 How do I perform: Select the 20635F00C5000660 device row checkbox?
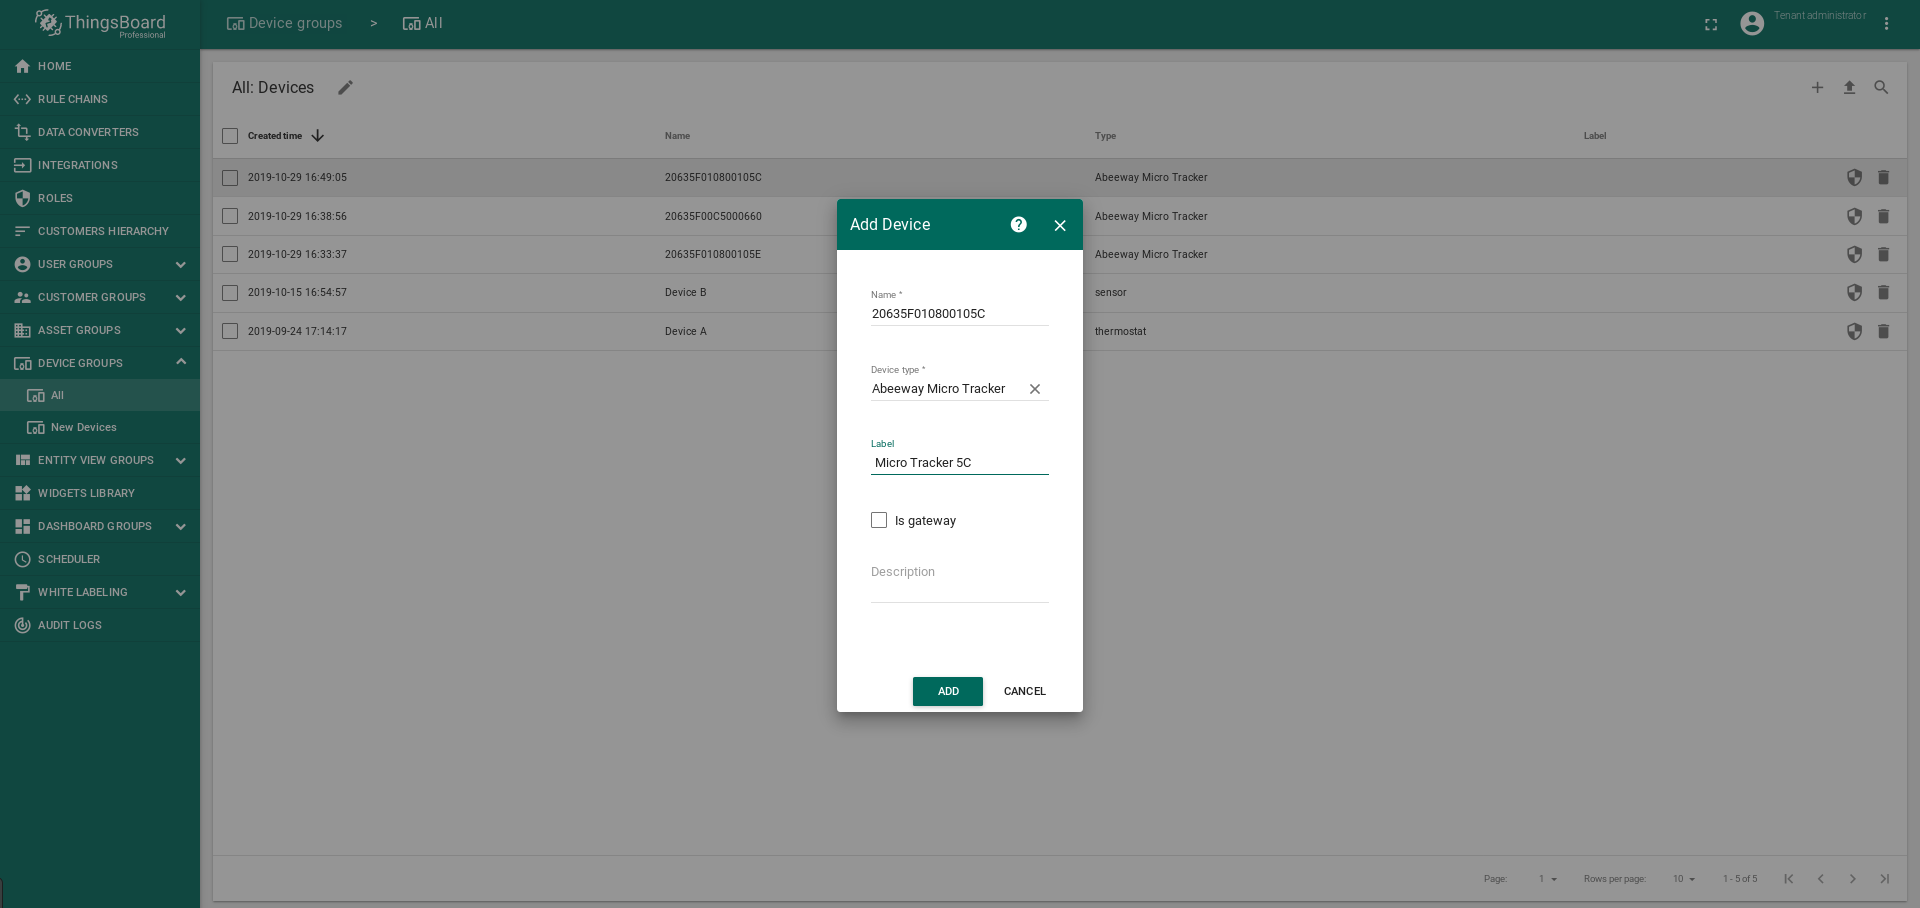tap(230, 216)
